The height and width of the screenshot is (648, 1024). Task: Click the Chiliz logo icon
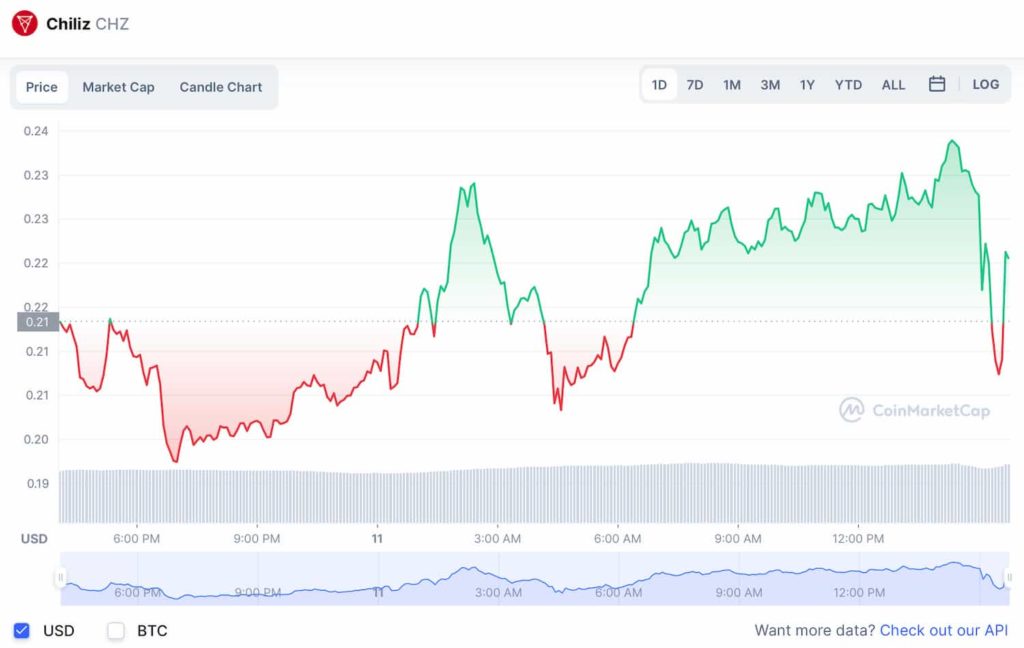(25, 23)
